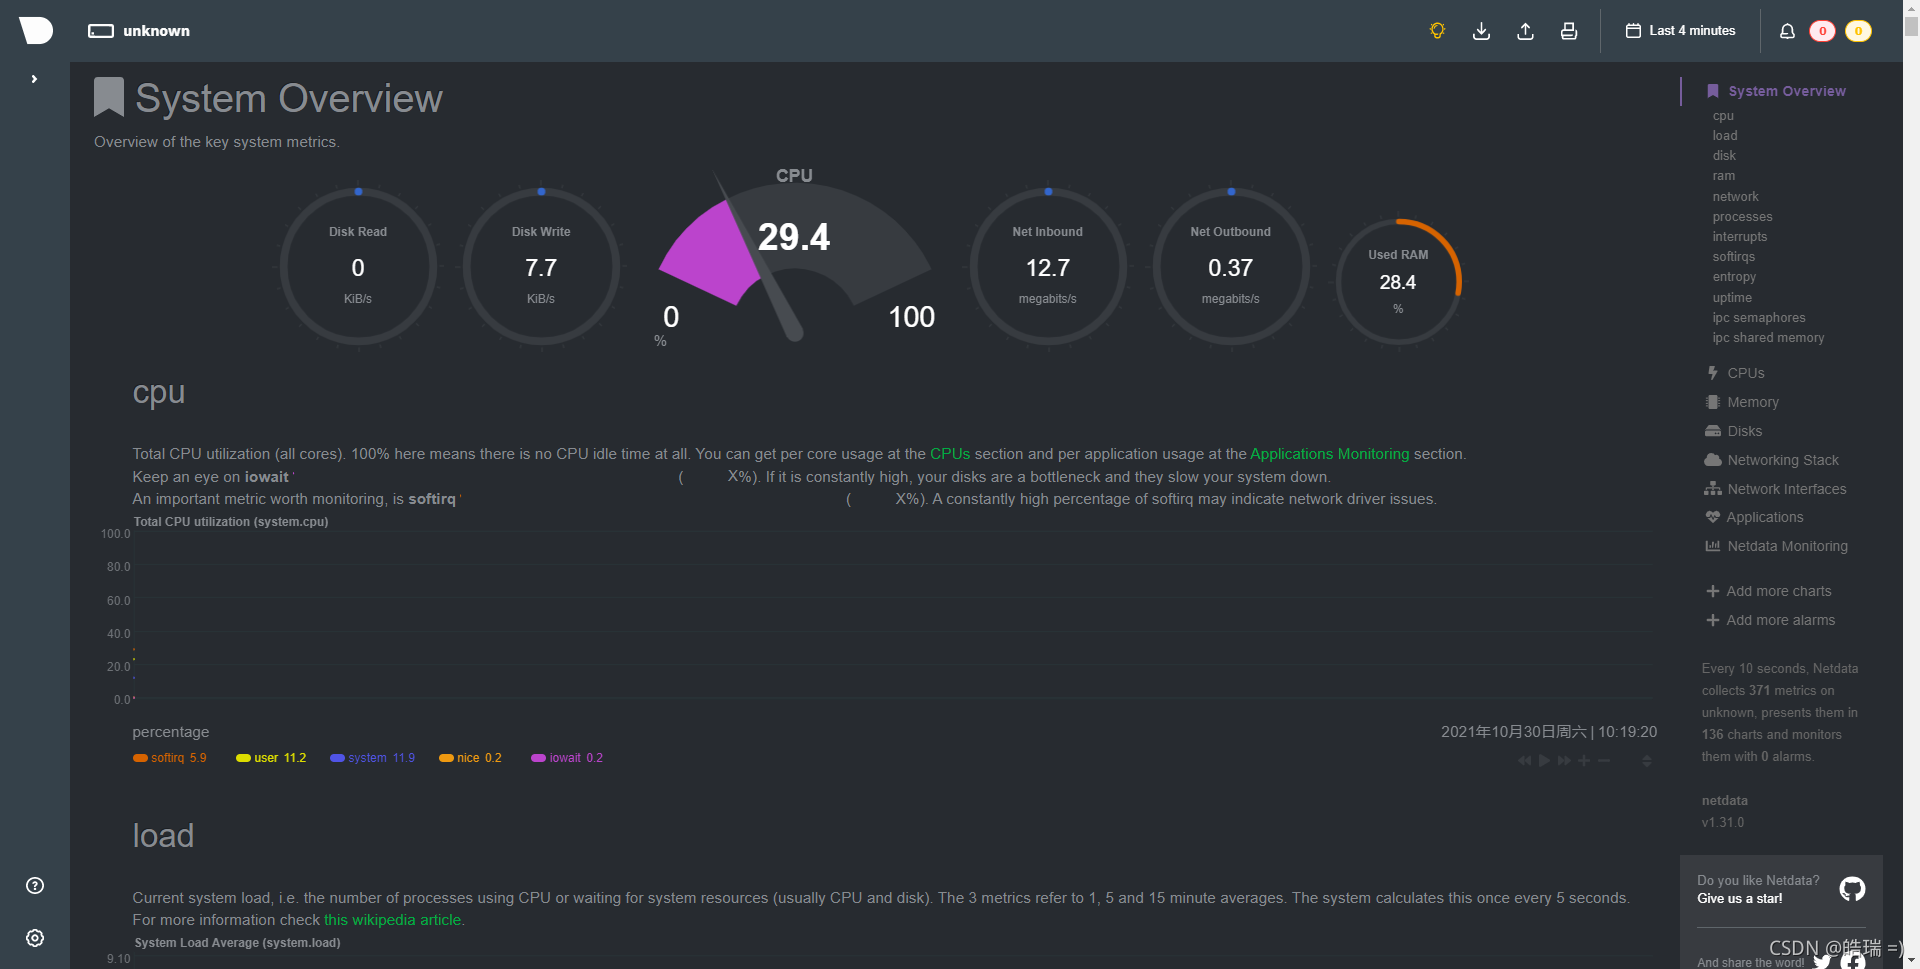Click the print dashboard icon
This screenshot has width=1920, height=969.
pyautogui.click(x=1569, y=31)
